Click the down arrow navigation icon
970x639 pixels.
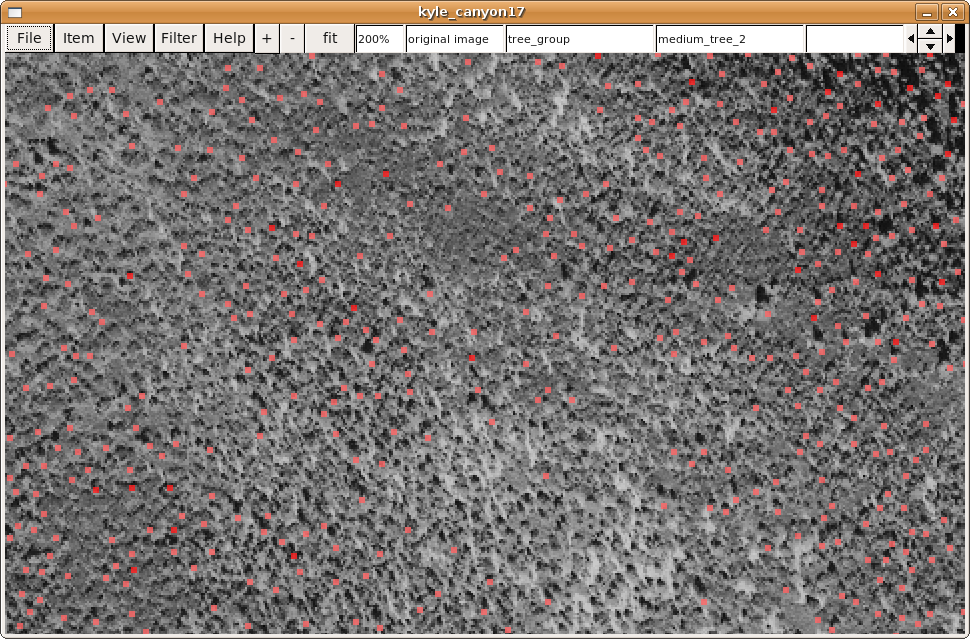point(930,46)
